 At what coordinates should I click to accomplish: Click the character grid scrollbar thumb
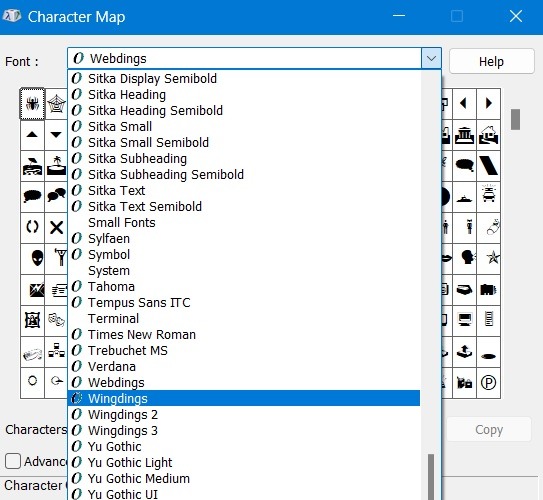click(x=515, y=119)
